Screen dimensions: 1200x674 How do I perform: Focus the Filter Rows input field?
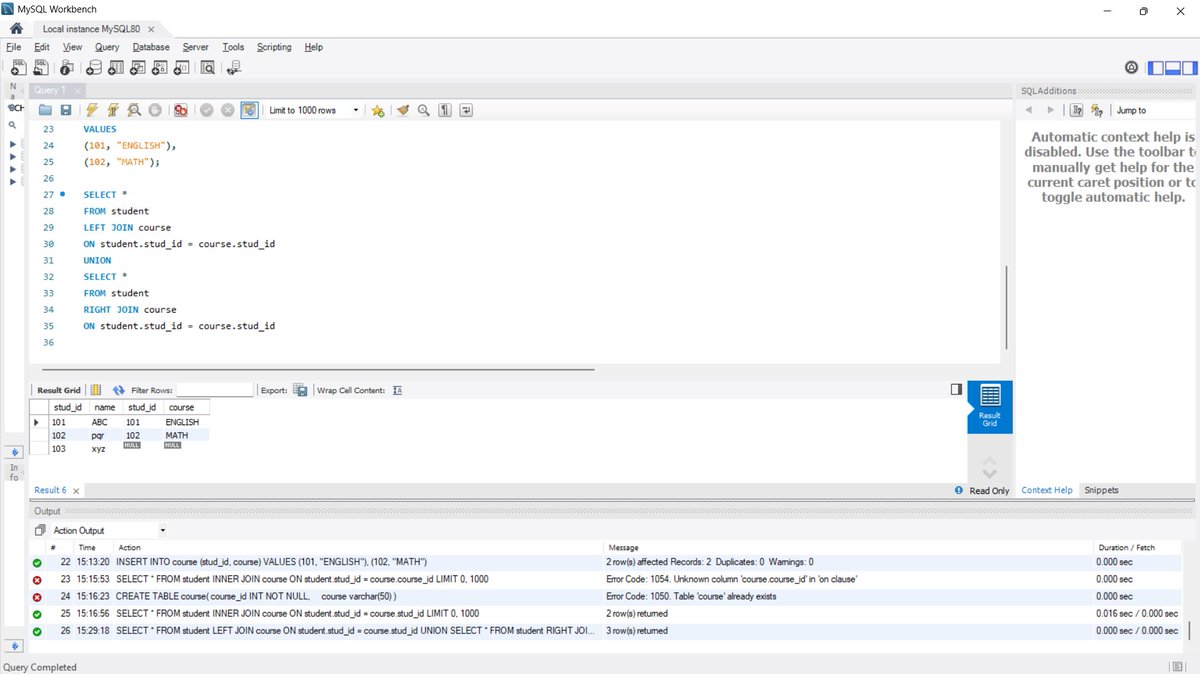pyautogui.click(x=214, y=390)
